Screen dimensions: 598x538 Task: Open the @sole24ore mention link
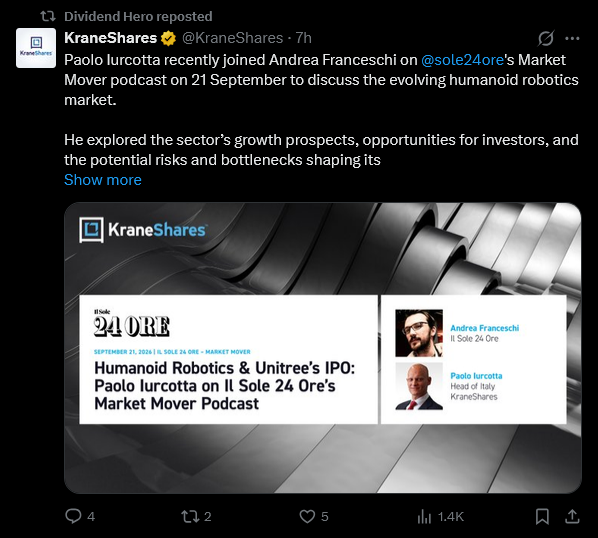(x=462, y=60)
